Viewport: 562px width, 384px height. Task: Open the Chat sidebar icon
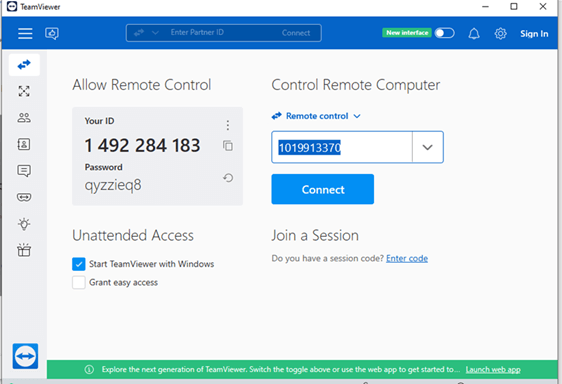tap(24, 171)
